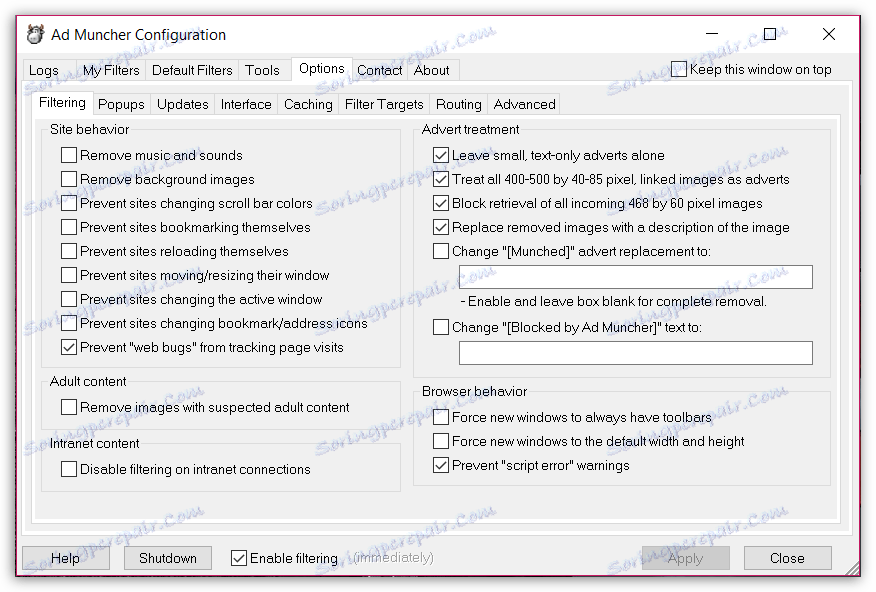
Task: Click the Close button at bottom right
Action: click(x=787, y=558)
